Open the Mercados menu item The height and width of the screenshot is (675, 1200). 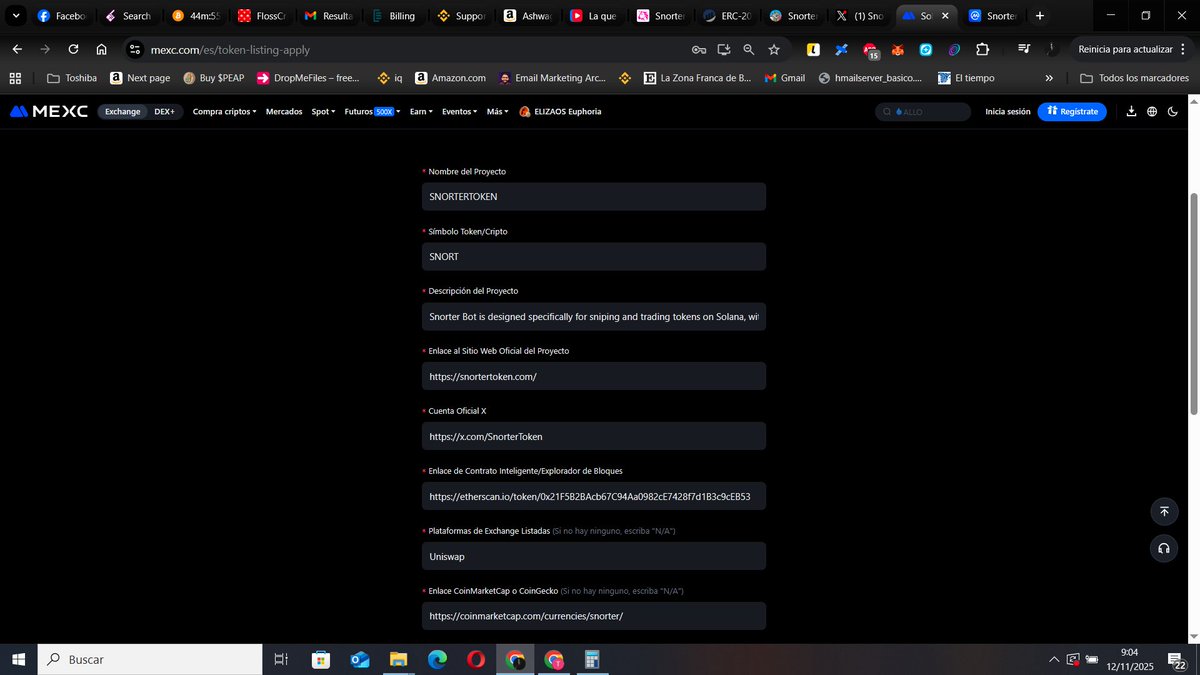click(284, 112)
